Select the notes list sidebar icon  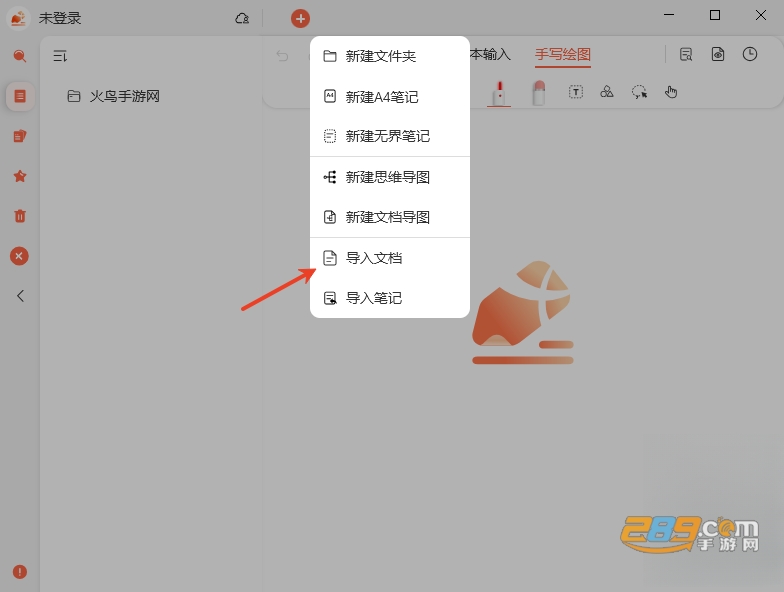click(x=20, y=96)
